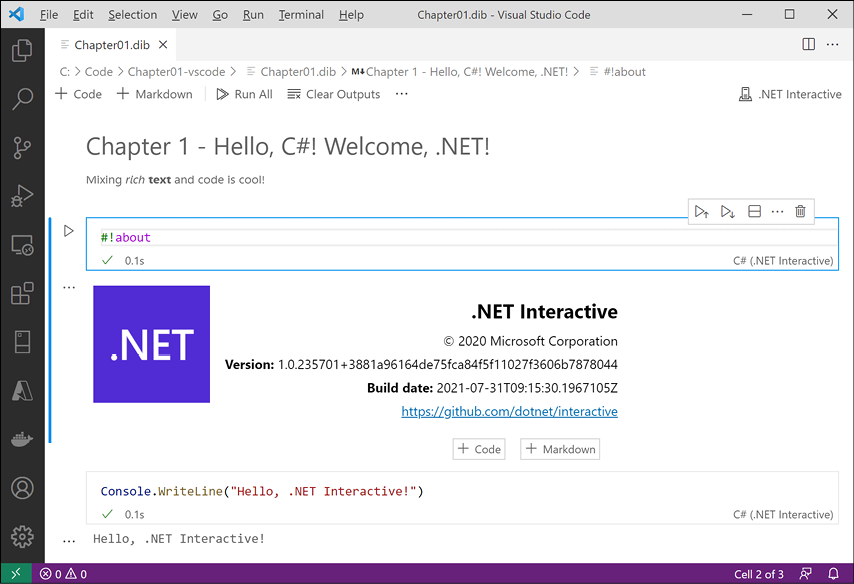This screenshot has height=584, width=854.
Task: Toggle split editor layout
Action: pyautogui.click(x=808, y=44)
